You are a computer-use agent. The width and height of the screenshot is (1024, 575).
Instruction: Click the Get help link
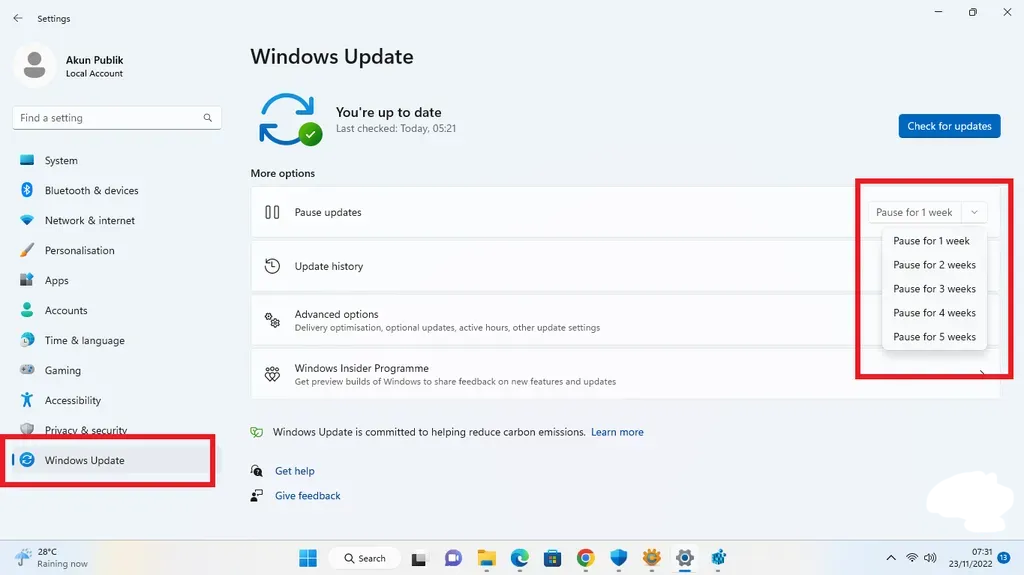295,471
